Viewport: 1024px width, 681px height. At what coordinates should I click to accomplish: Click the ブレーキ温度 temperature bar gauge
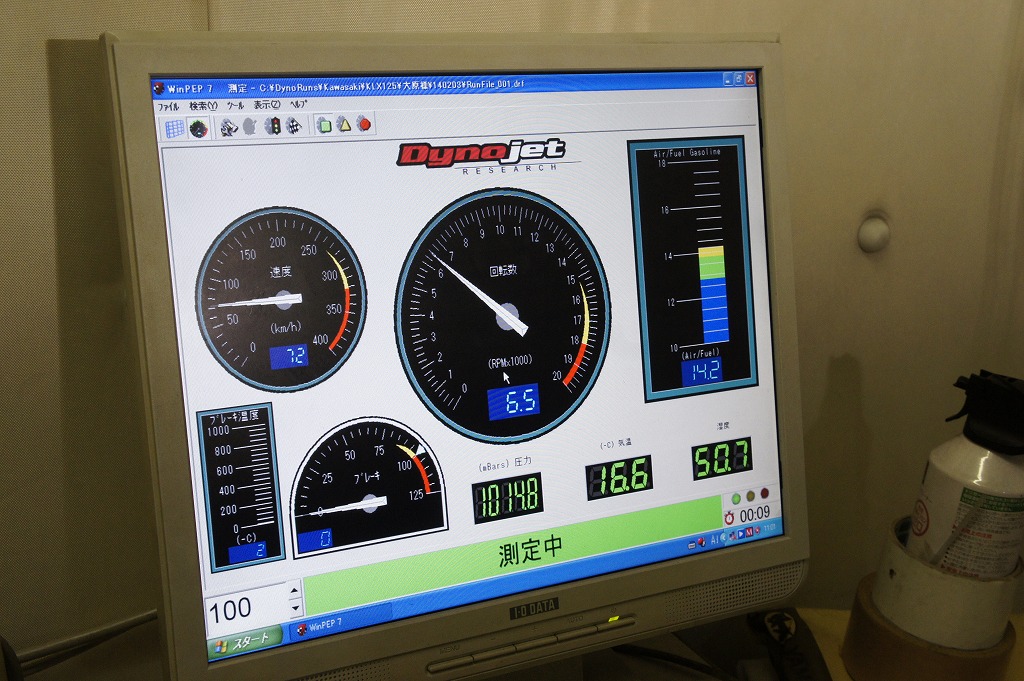click(x=241, y=486)
